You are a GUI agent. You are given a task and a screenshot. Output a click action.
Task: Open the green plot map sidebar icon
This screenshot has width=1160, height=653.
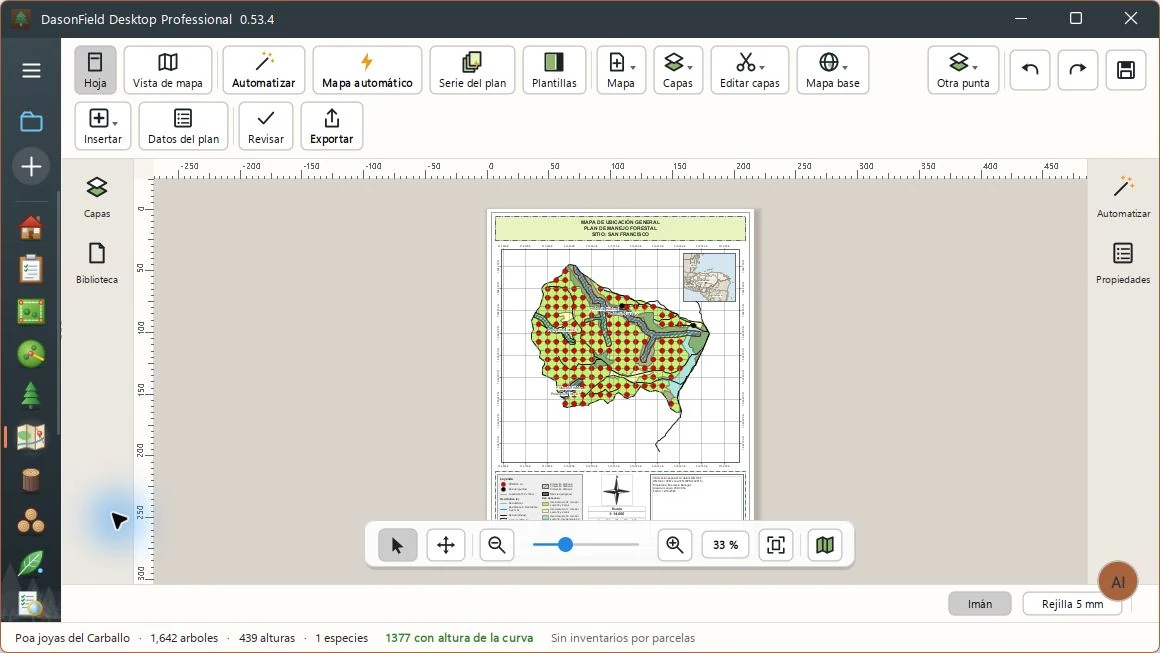point(31,312)
